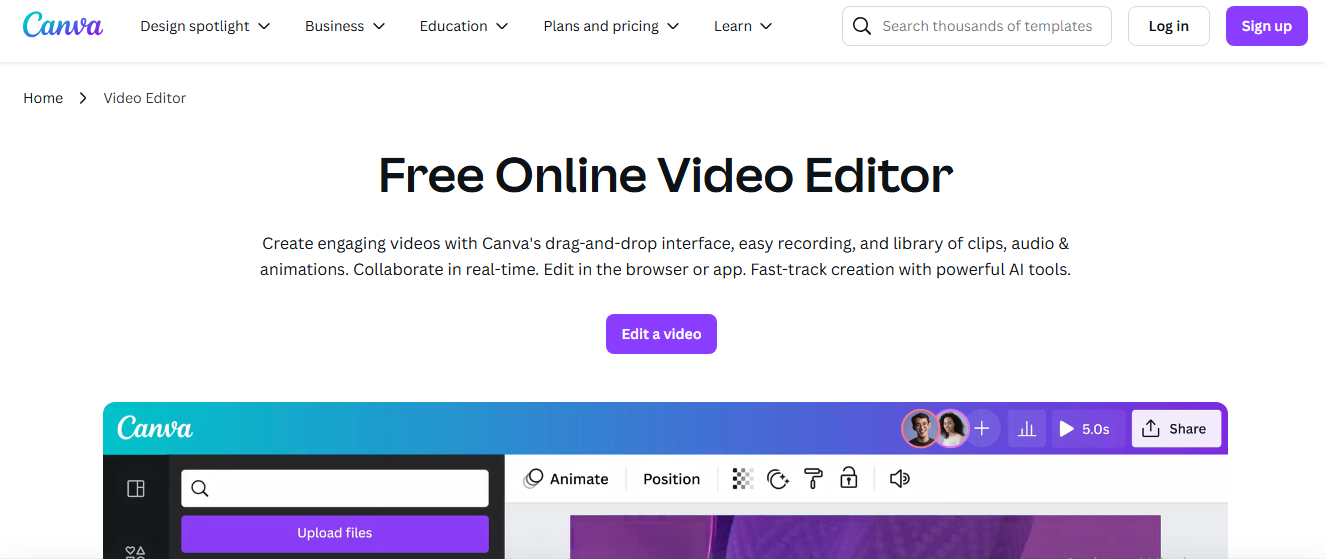1325x559 pixels.
Task: Click the Log in button
Action: click(x=1168, y=26)
